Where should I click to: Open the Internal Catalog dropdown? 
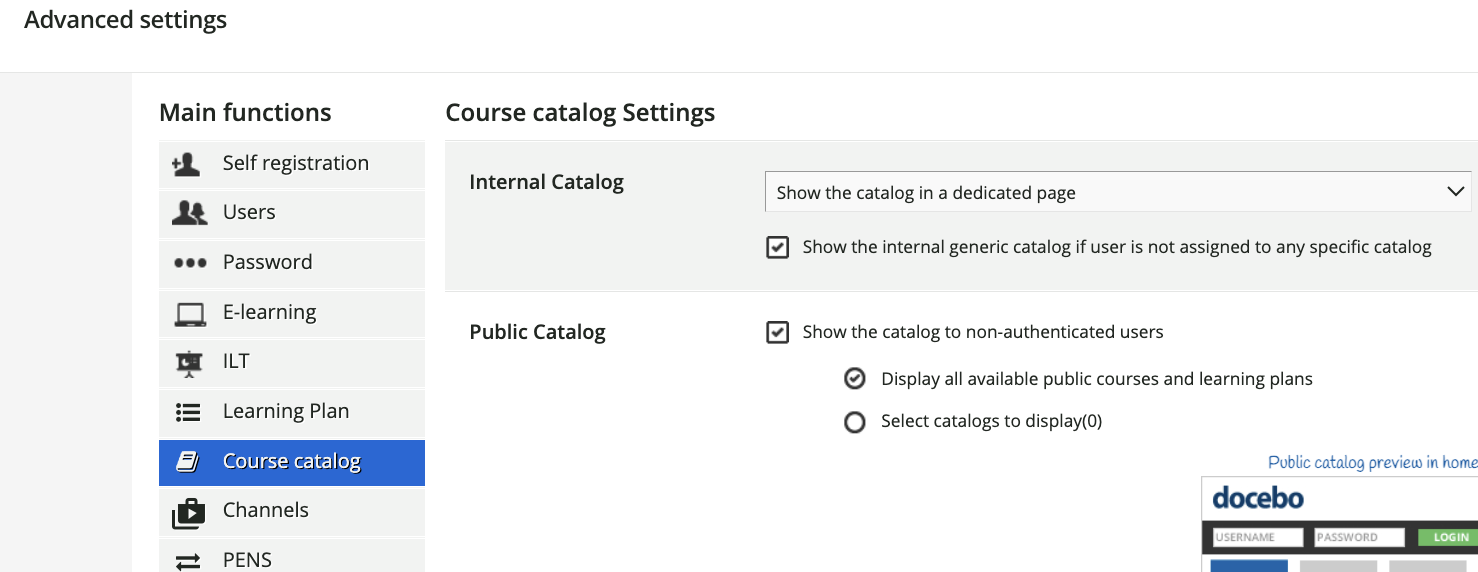point(1118,192)
